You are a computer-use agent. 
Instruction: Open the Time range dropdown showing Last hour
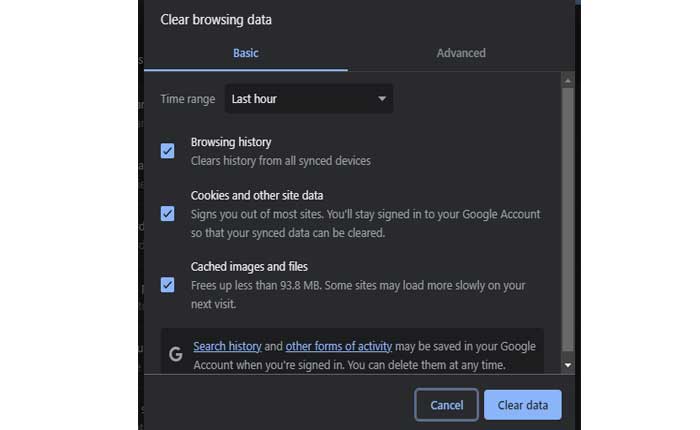[308, 99]
